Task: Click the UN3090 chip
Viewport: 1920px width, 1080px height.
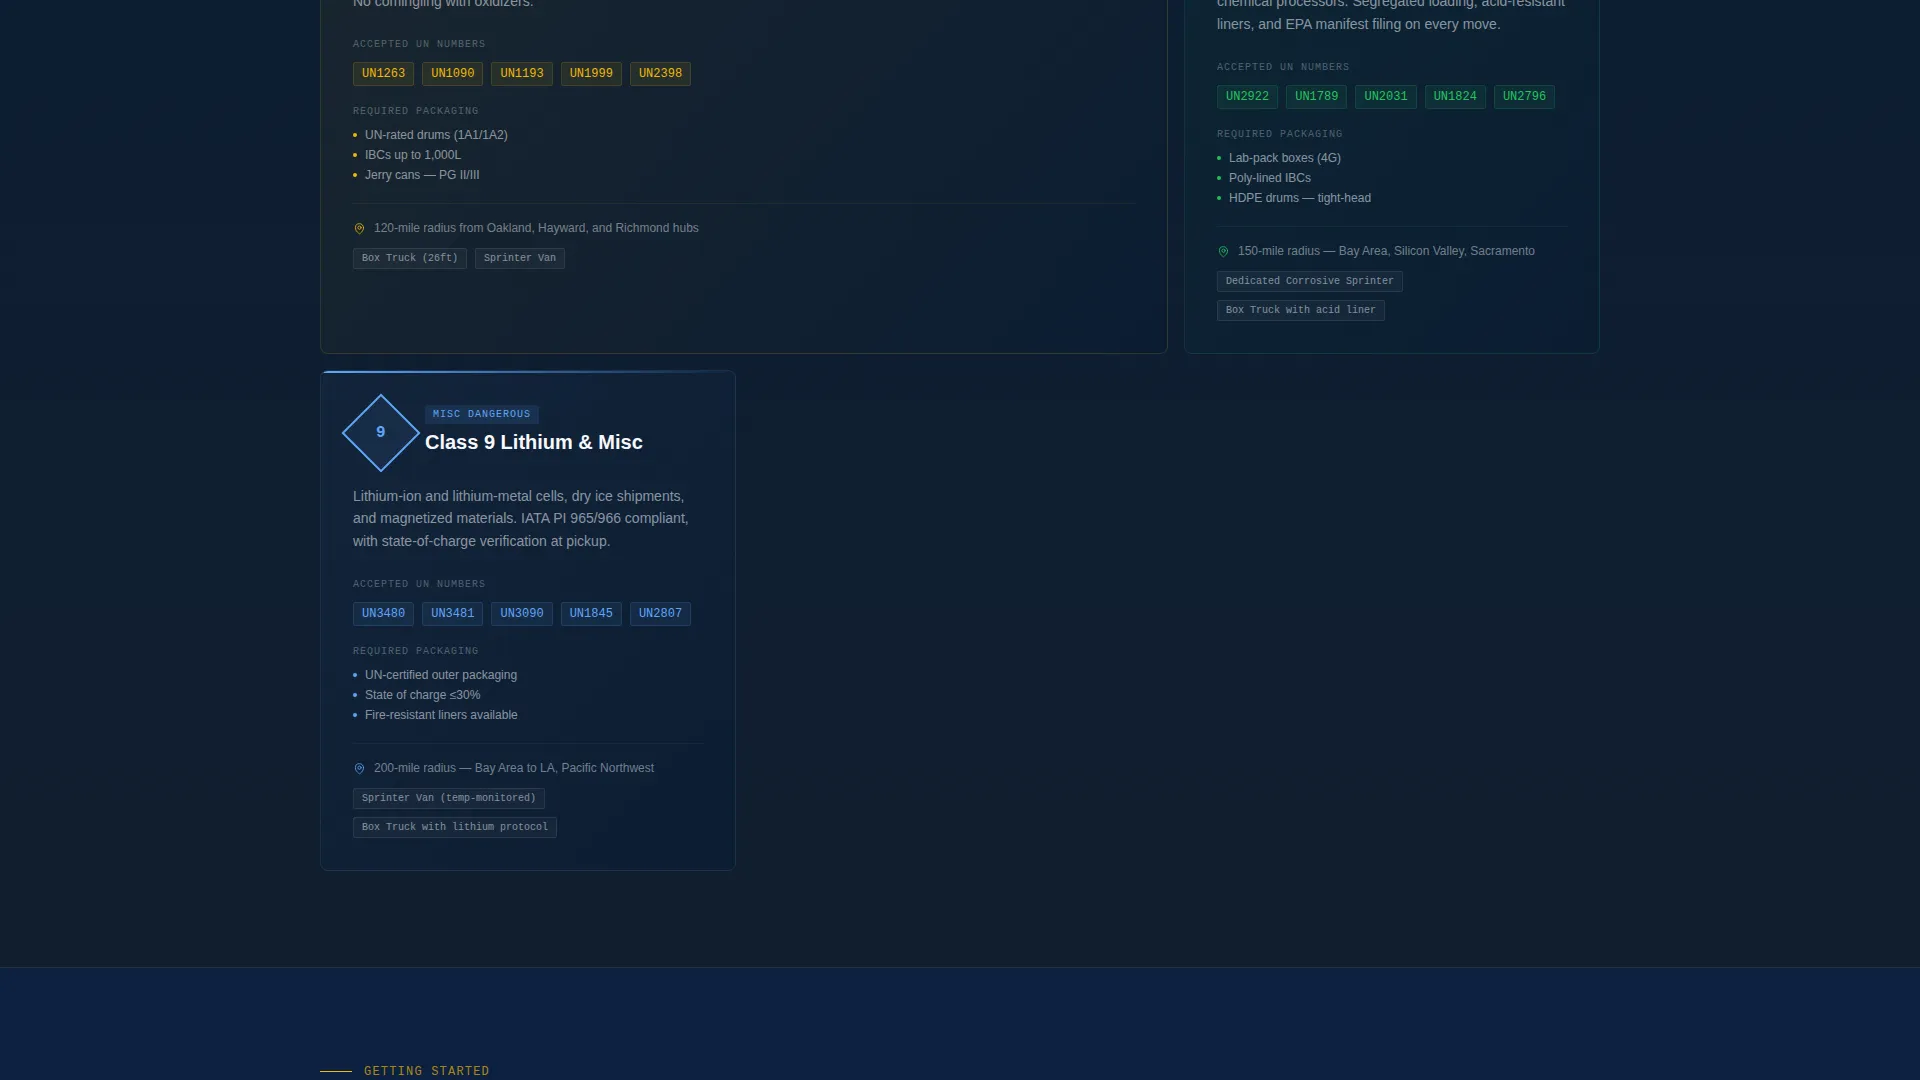Action: pos(522,614)
